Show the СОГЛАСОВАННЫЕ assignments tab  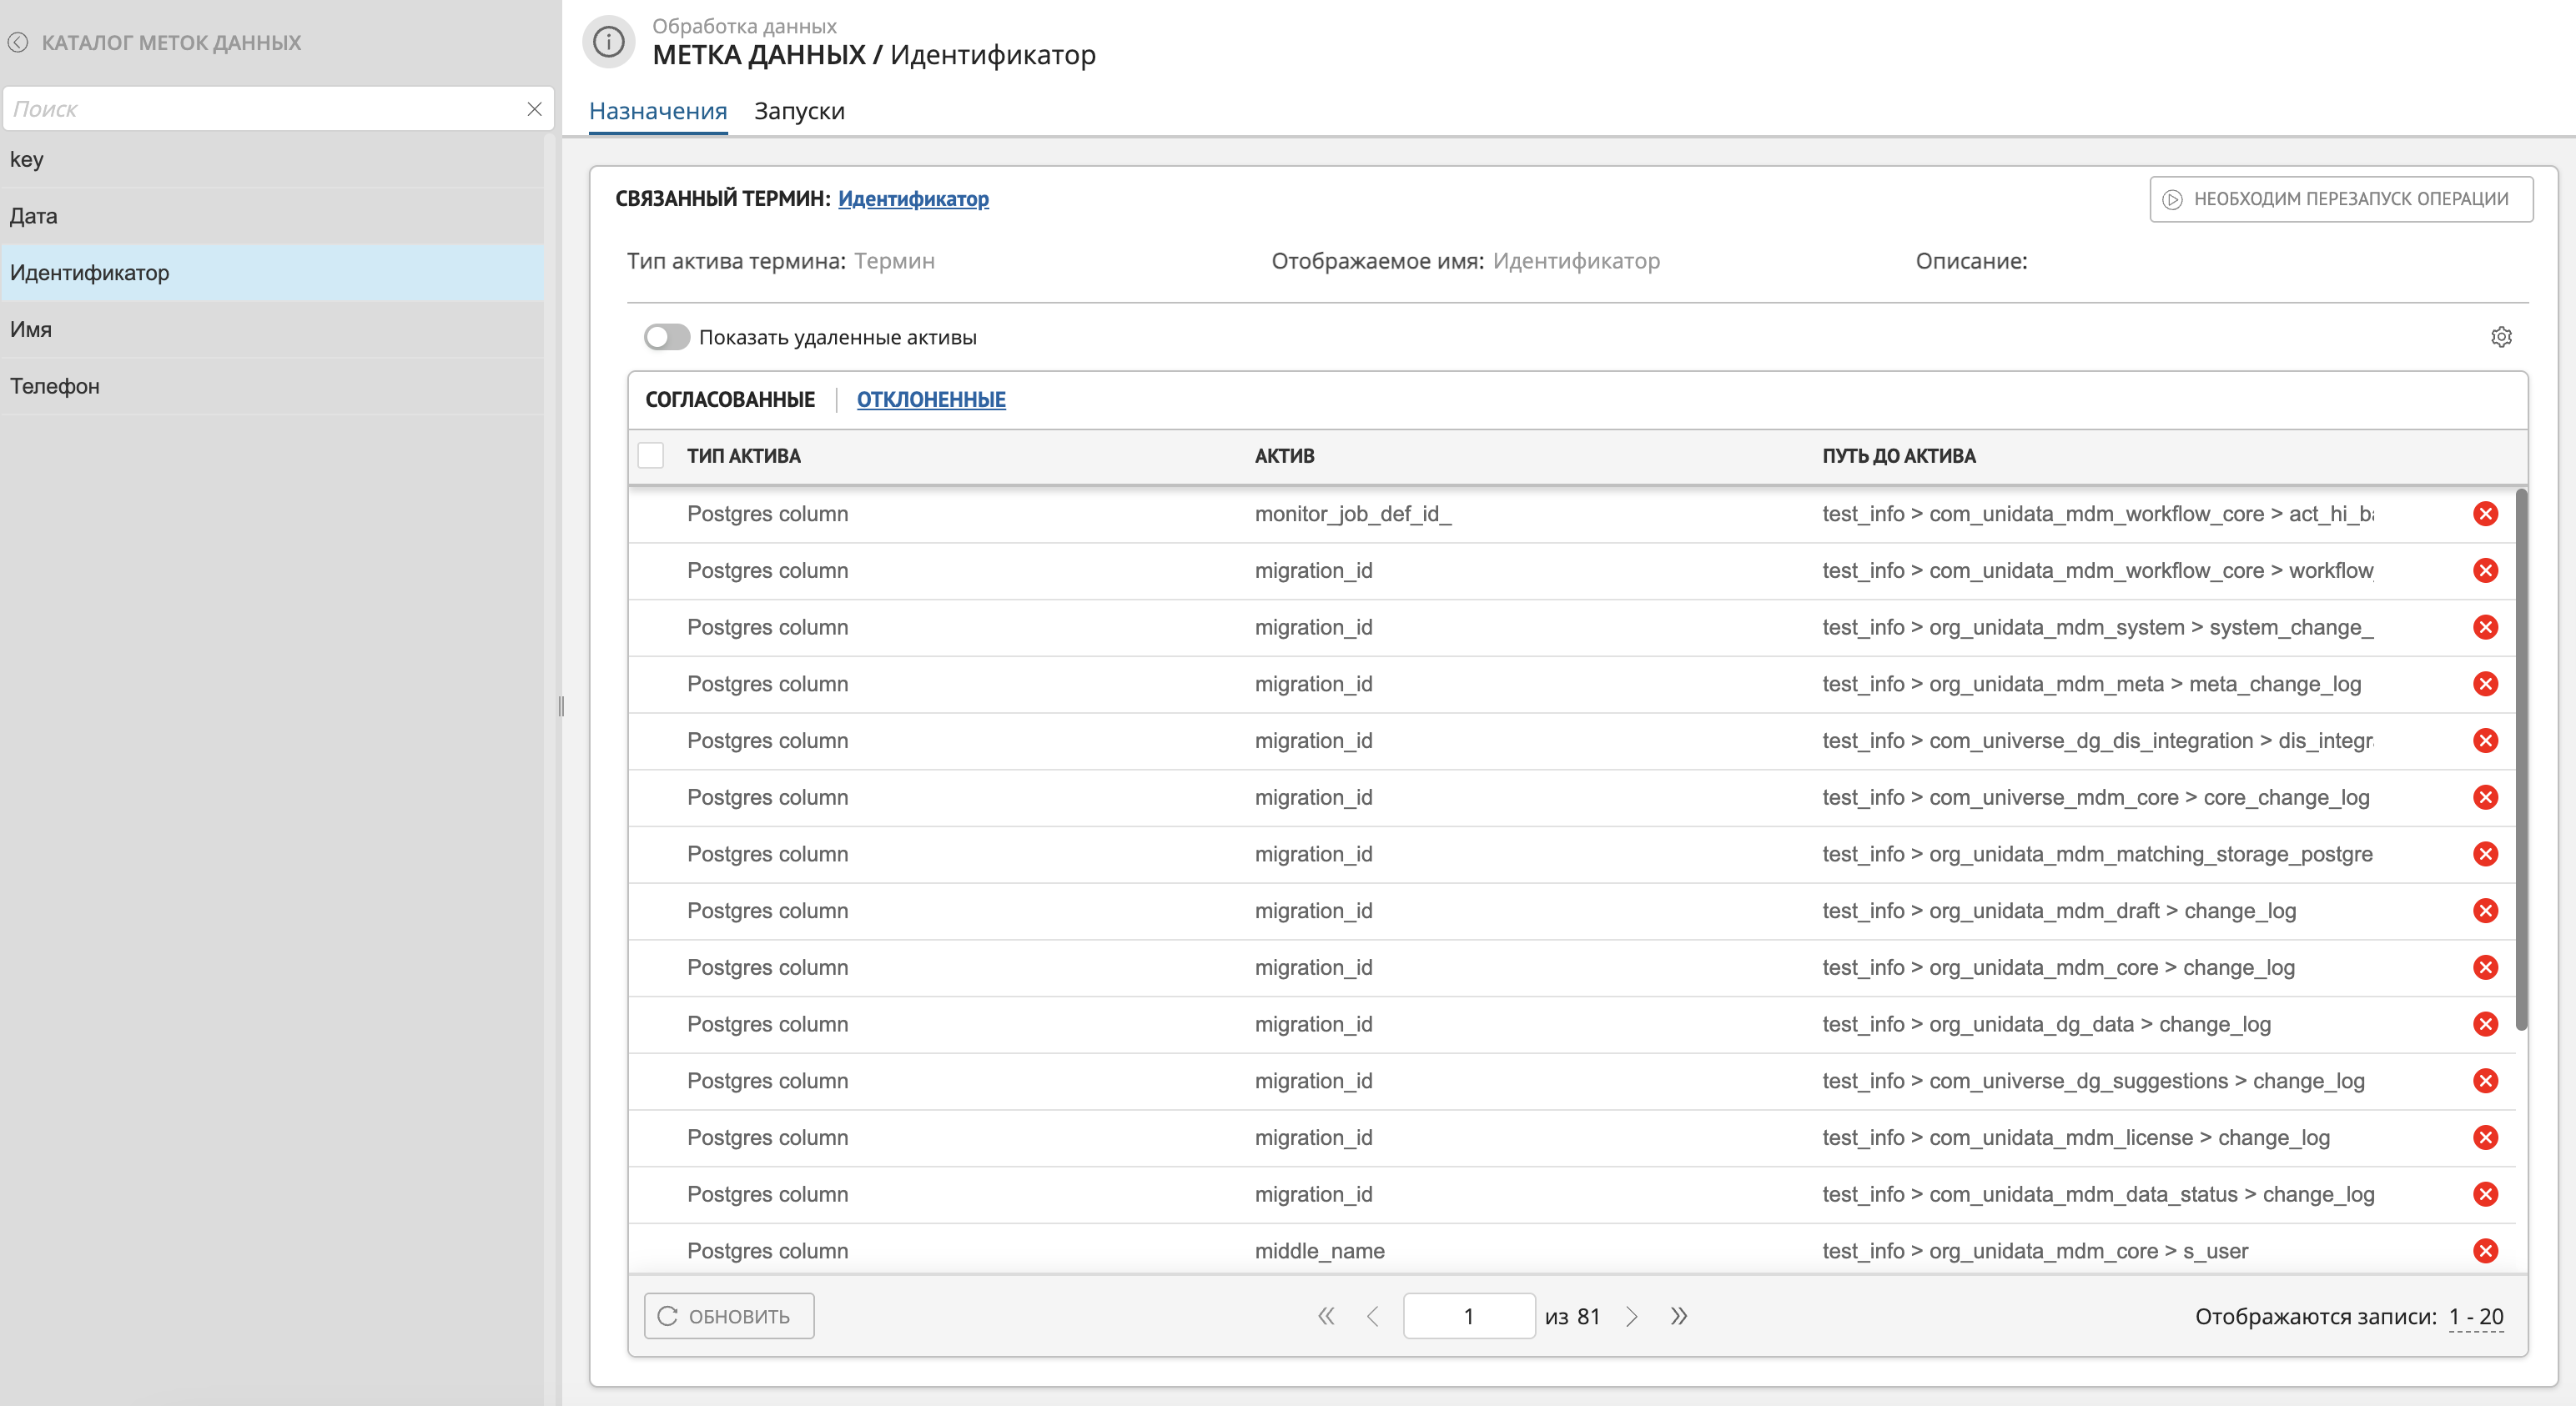730,400
